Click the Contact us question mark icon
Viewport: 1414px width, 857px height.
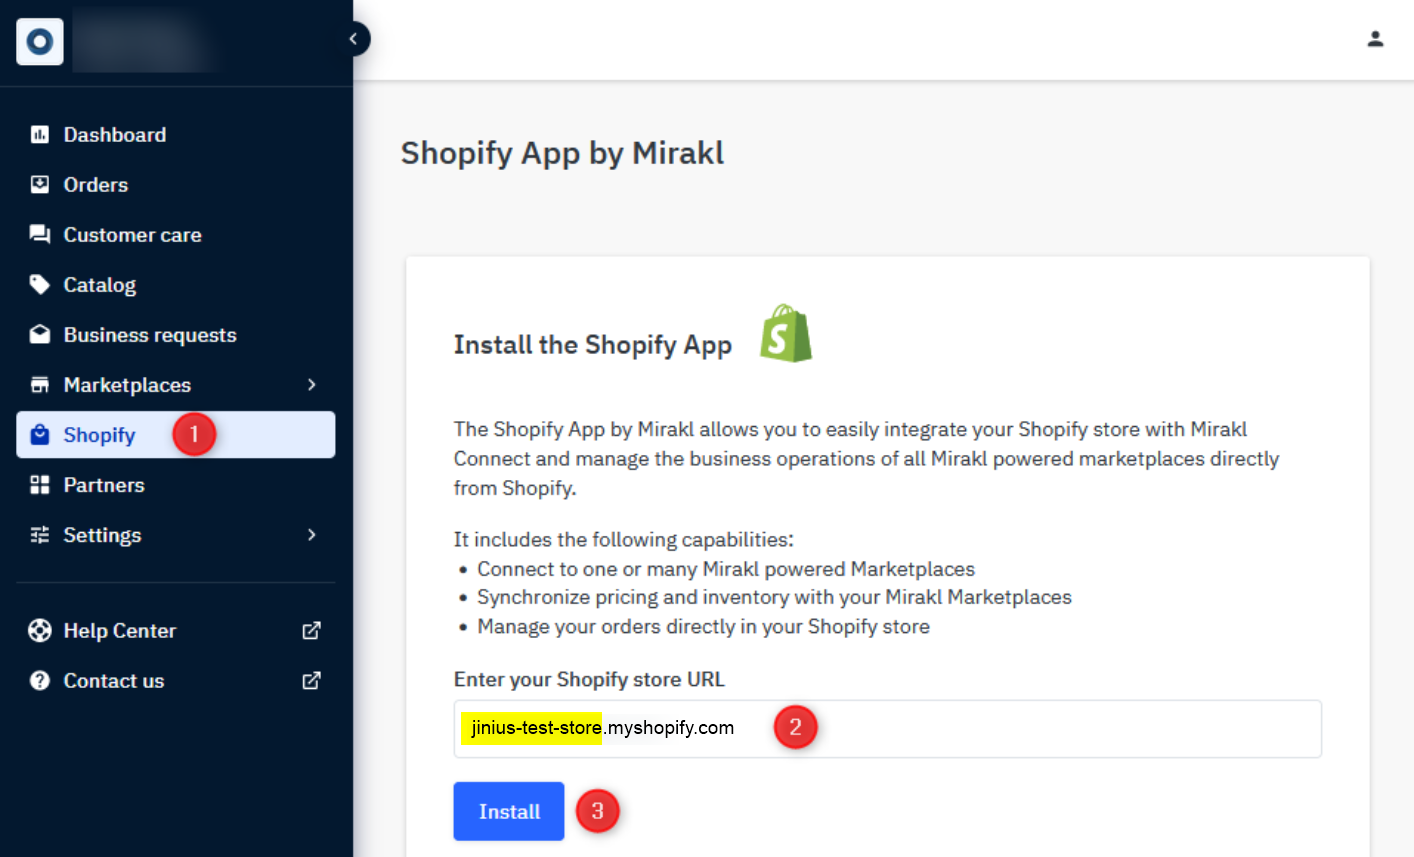[x=40, y=680]
